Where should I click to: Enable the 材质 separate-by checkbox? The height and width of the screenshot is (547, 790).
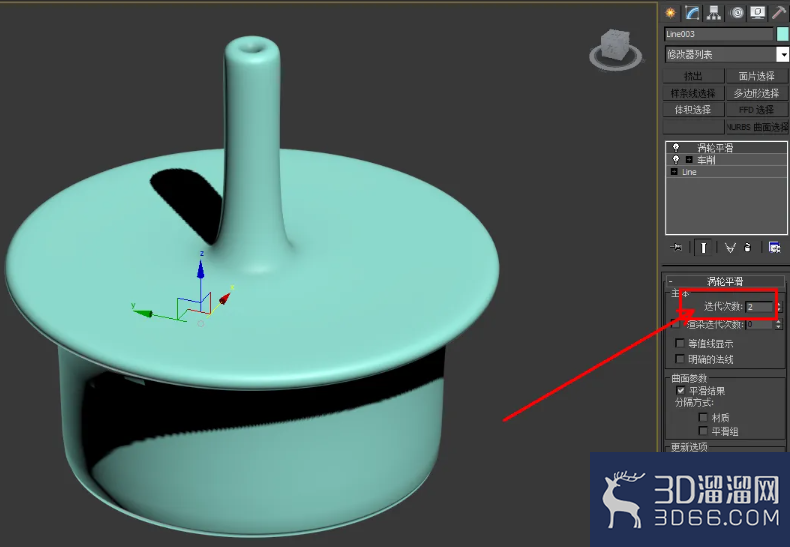703,417
